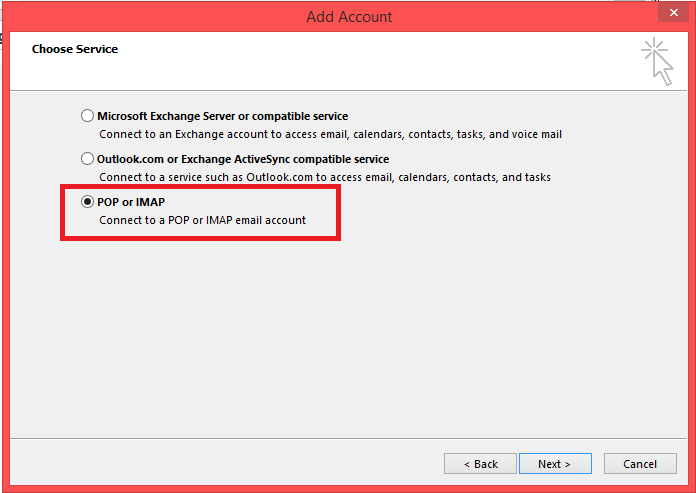Viewport: 696px width, 493px height.
Task: Select the Microsoft Exchange Server radio button
Action: coord(88,116)
